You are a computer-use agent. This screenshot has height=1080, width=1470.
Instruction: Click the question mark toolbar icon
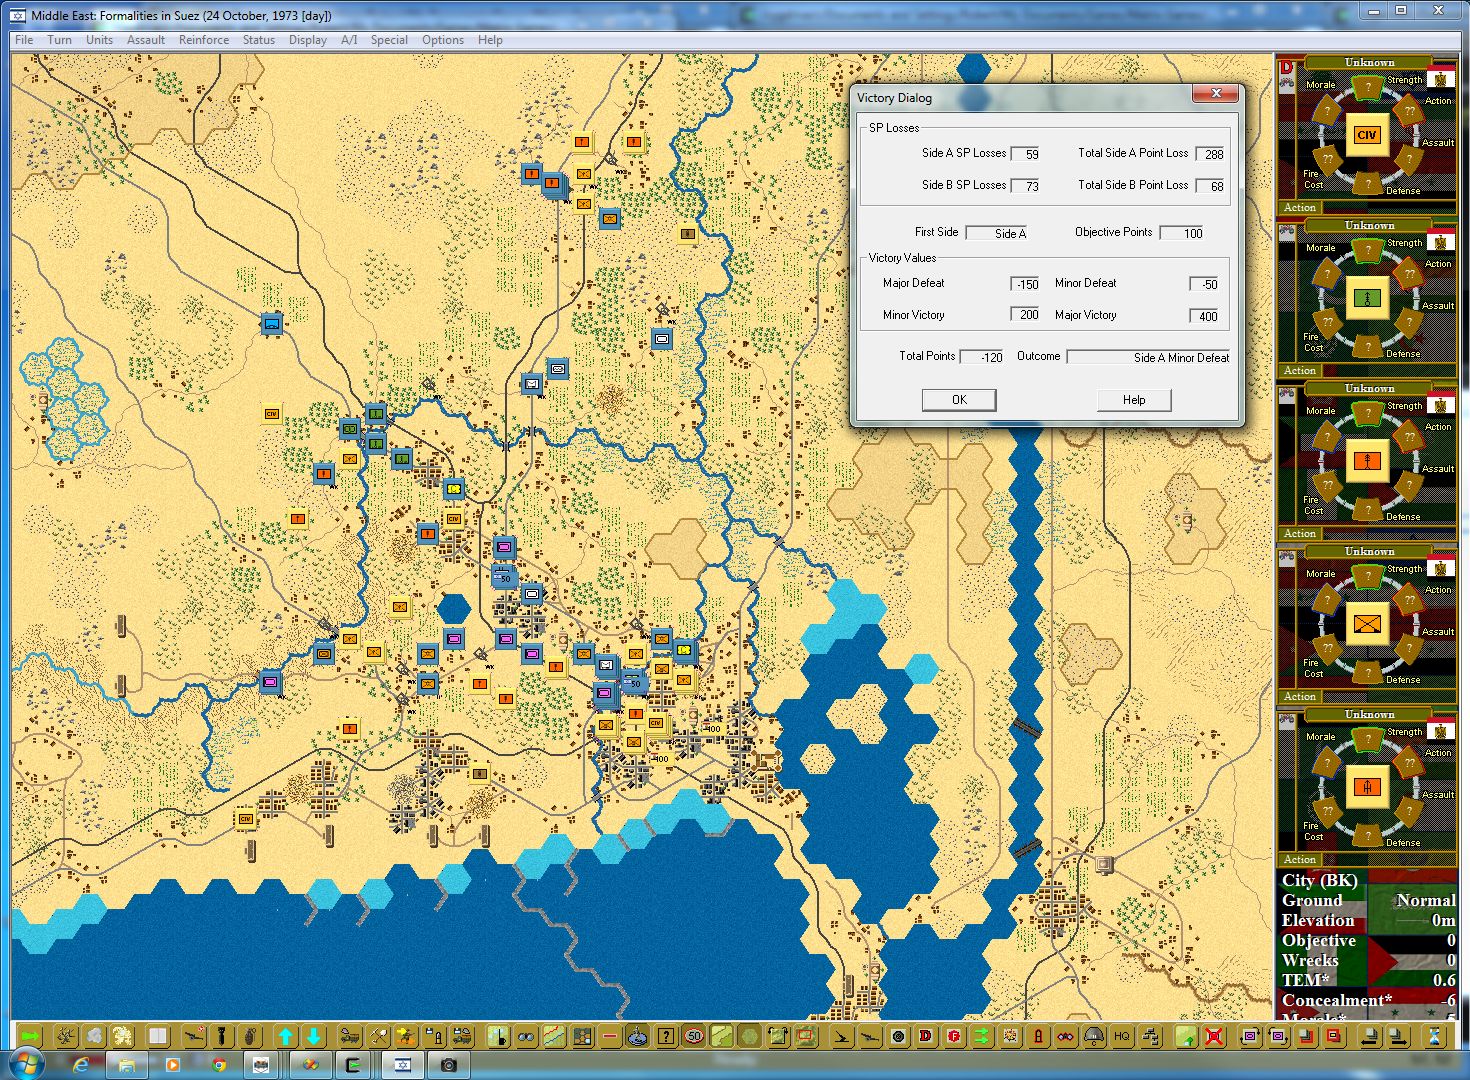(x=666, y=1036)
